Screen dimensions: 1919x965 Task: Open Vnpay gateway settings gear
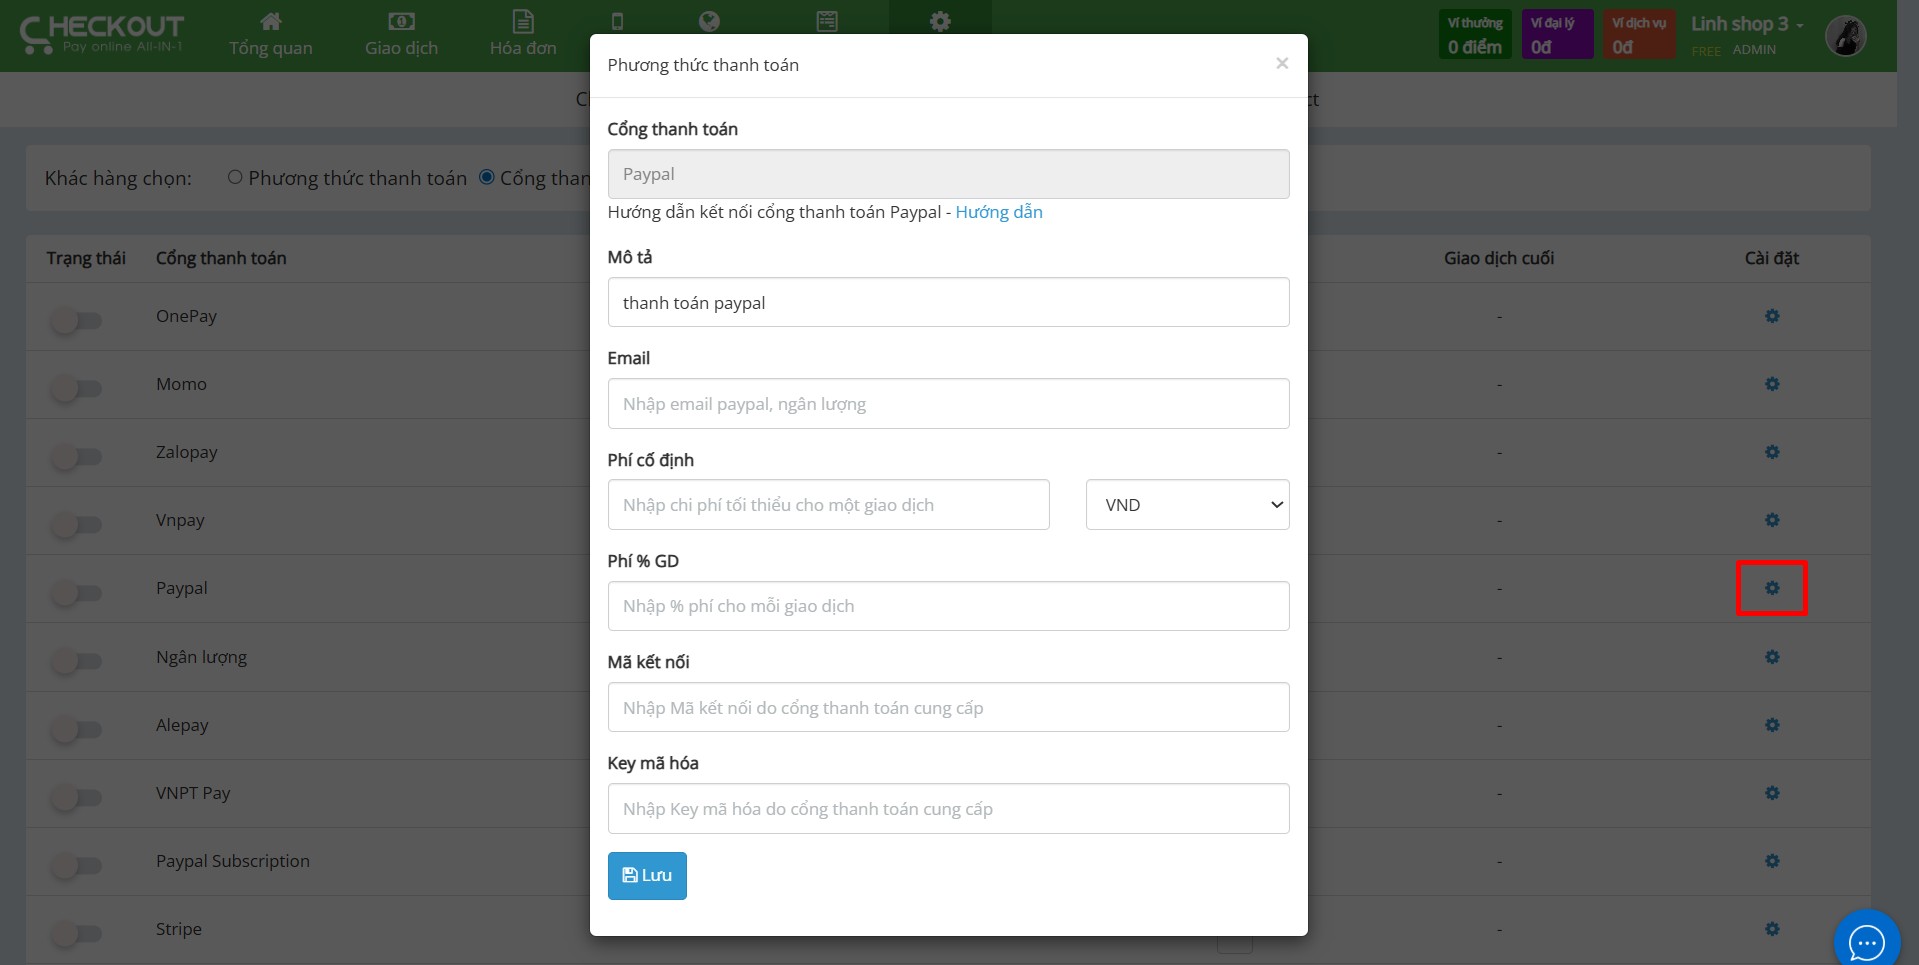(x=1771, y=520)
